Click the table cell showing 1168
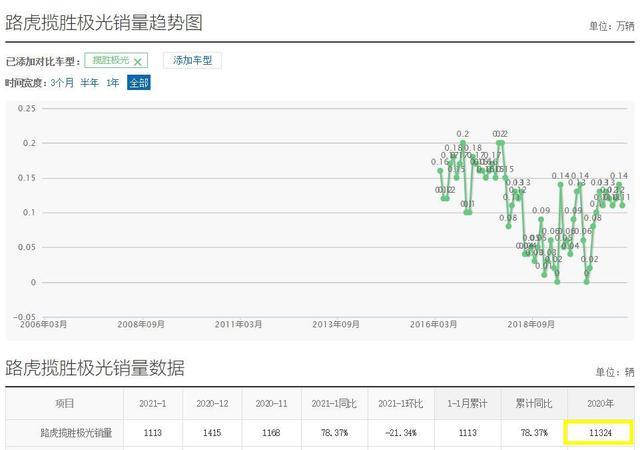The image size is (640, 450). coord(271,432)
